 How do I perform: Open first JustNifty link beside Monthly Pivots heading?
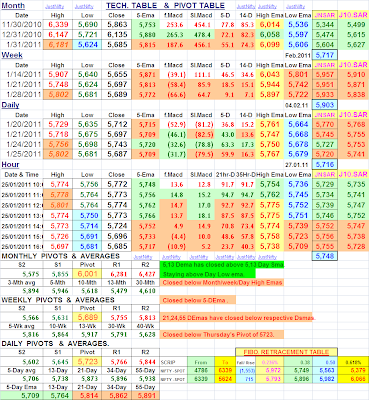tap(143, 257)
